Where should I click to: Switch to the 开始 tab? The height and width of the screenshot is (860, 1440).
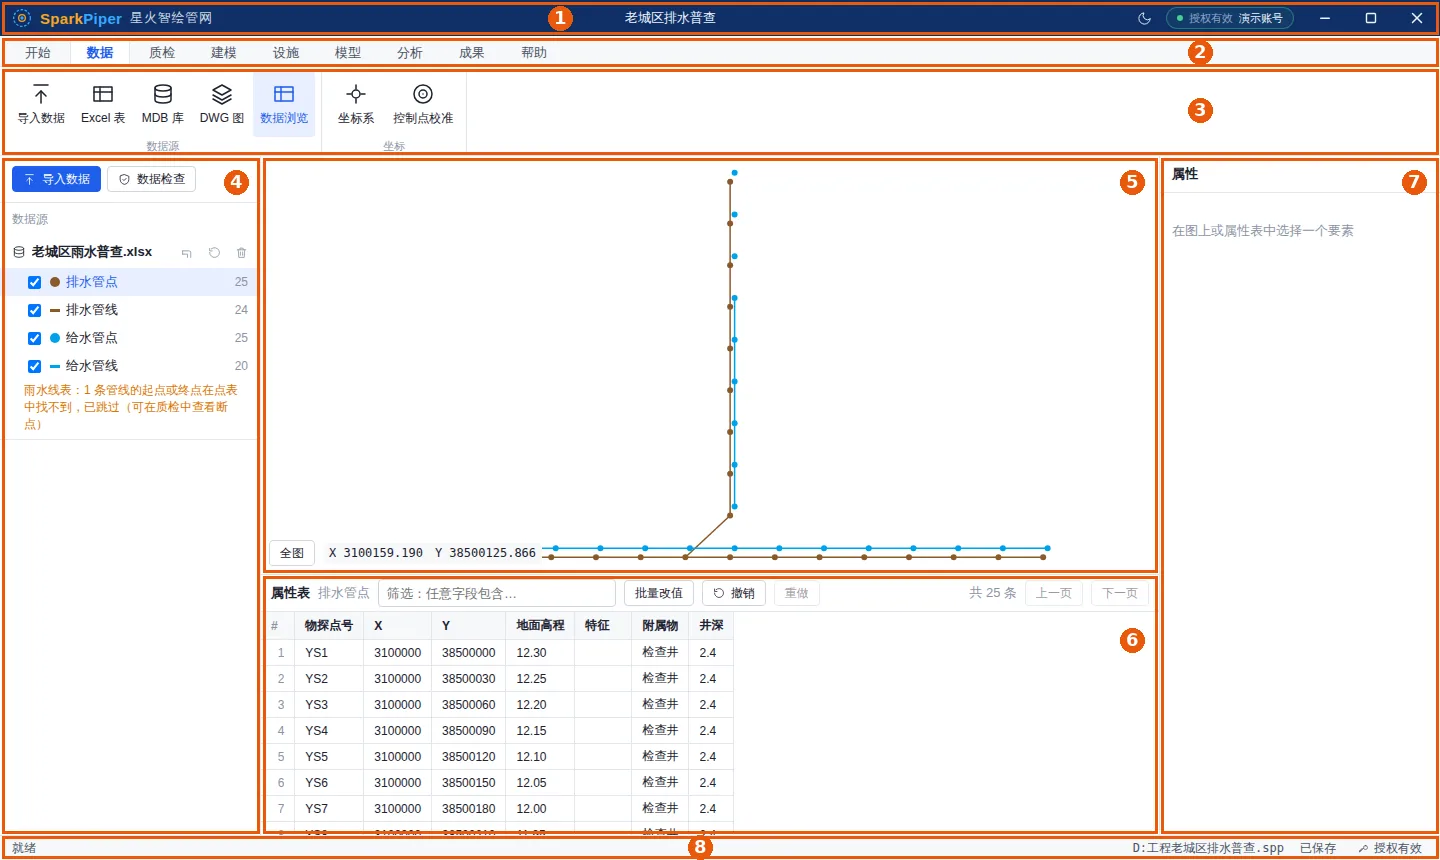38,53
